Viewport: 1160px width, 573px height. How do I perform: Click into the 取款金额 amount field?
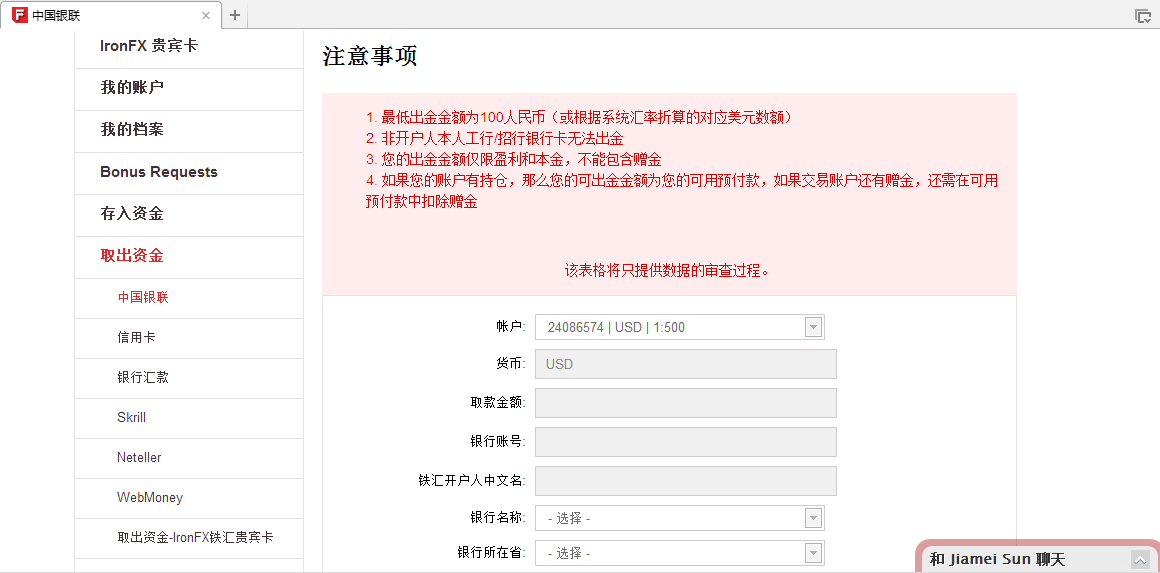[686, 403]
